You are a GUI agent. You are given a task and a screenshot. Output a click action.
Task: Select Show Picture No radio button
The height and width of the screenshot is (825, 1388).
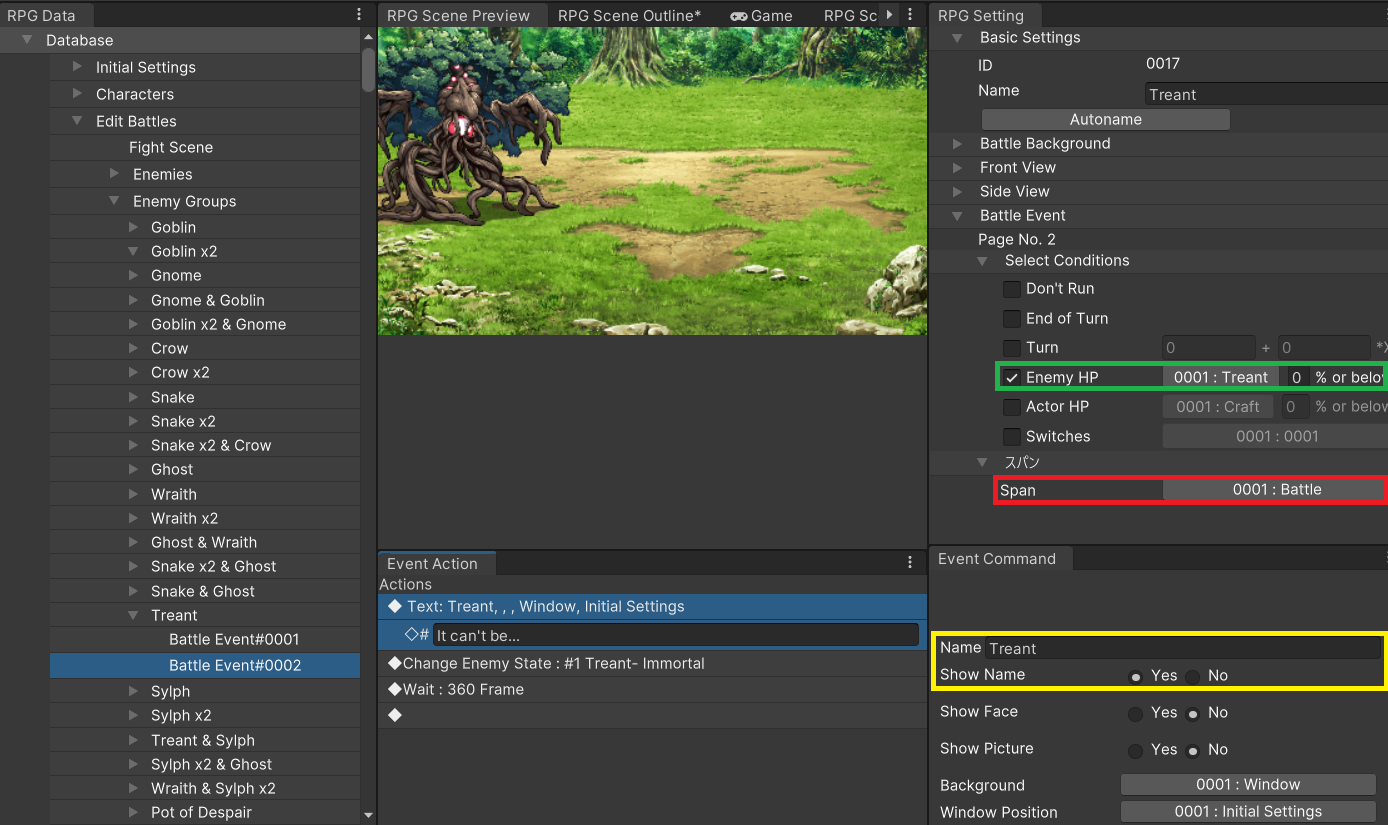[1192, 751]
